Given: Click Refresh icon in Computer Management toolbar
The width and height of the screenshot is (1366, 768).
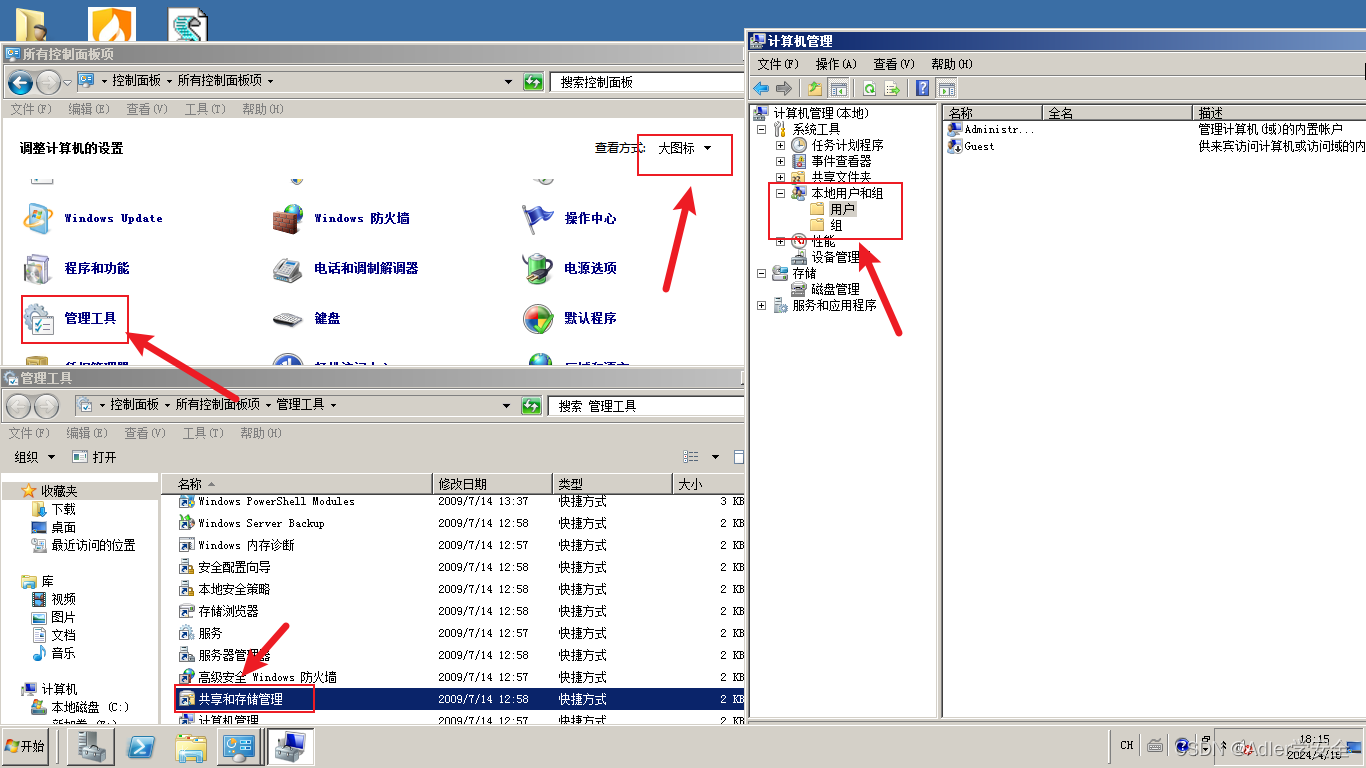Looking at the screenshot, I should pyautogui.click(x=870, y=88).
